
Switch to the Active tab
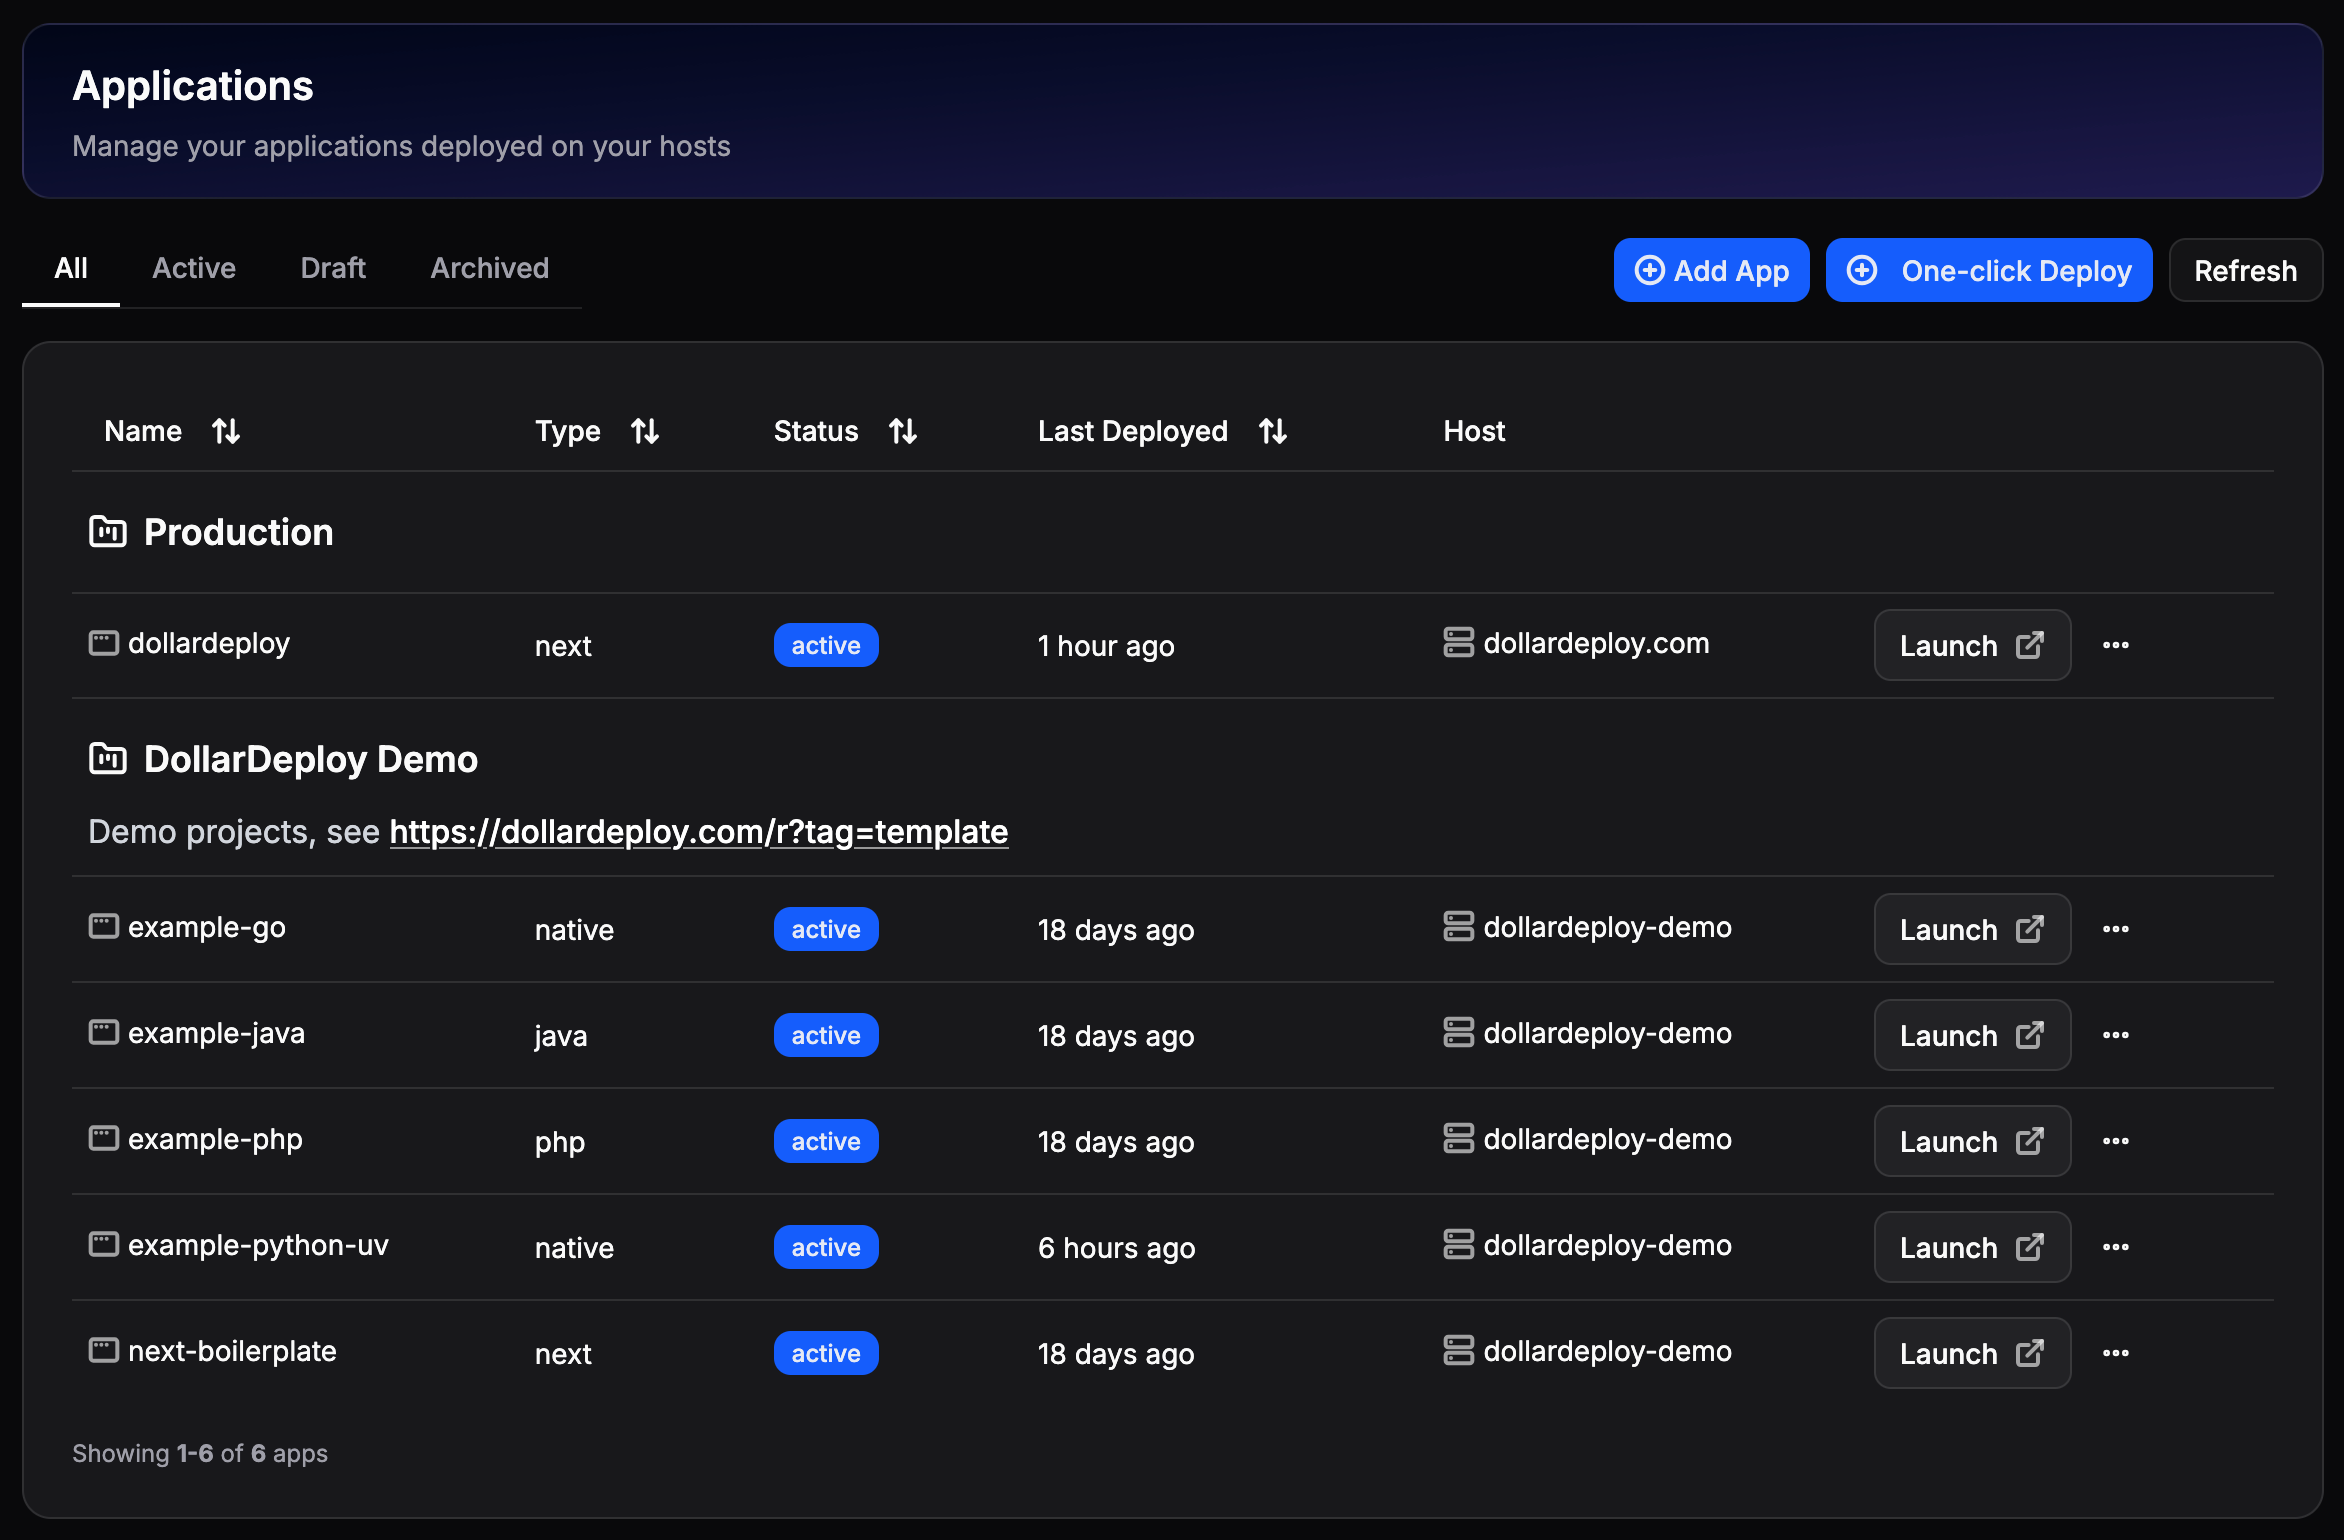(194, 268)
